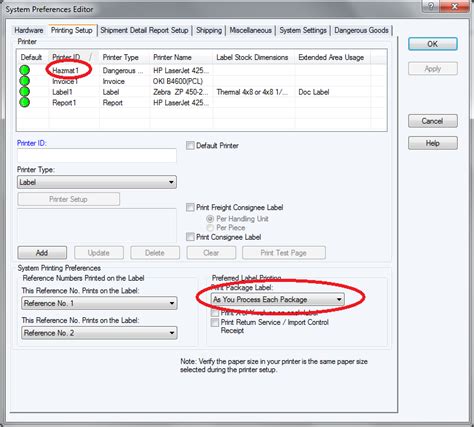Click the Dangerous printer type cell
The height and width of the screenshot is (427, 474).
click(123, 70)
